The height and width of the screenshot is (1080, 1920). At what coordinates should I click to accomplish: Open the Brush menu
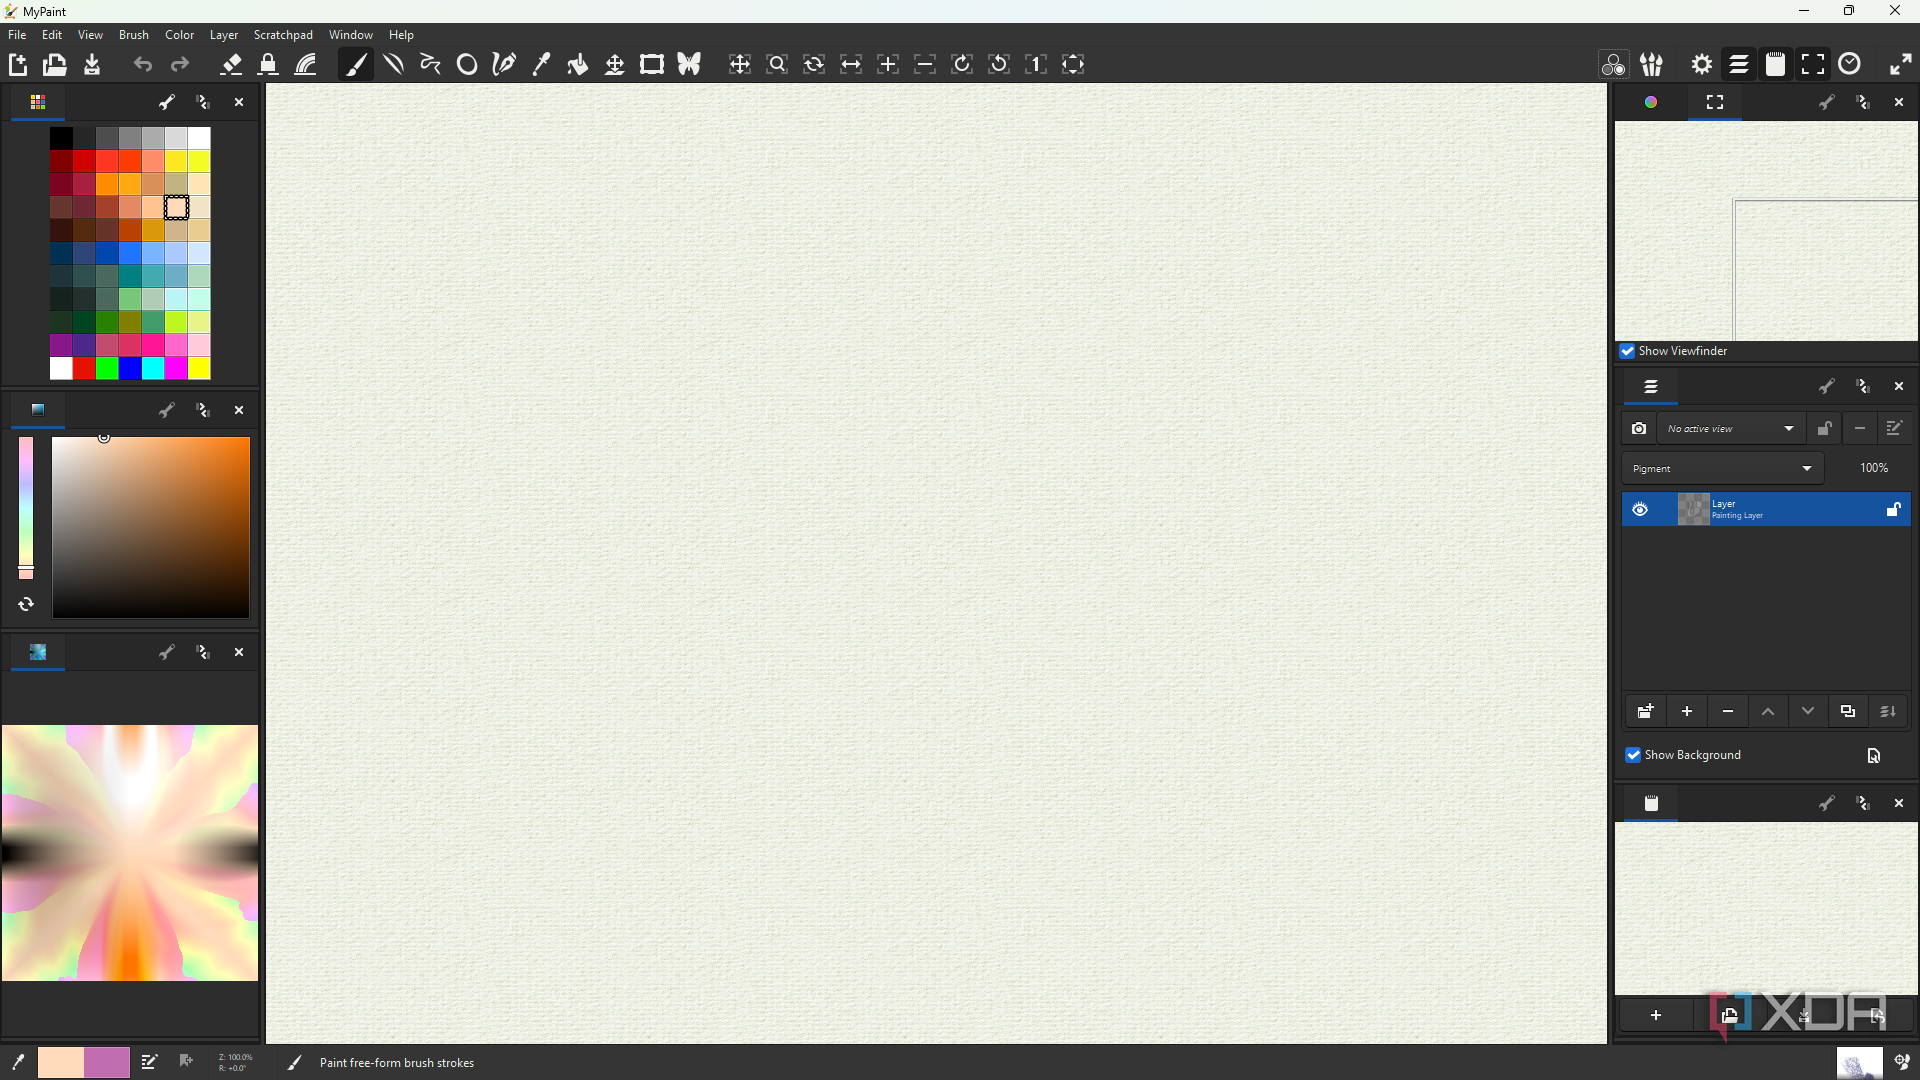tap(134, 35)
